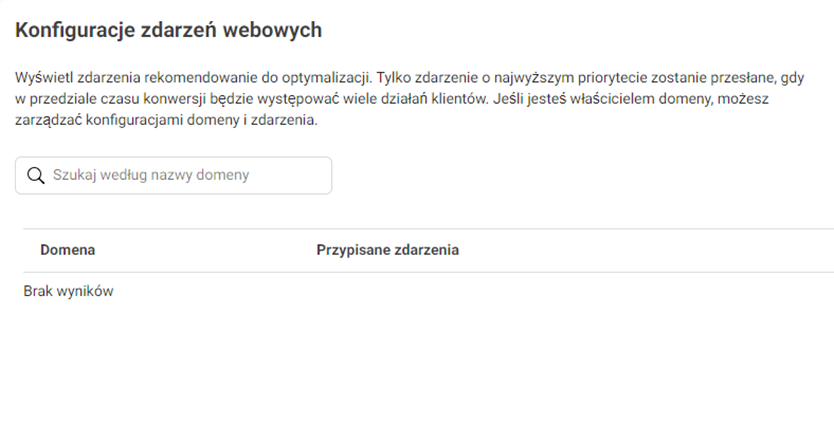This screenshot has width=834, height=425.
Task: Click the word 'optymalizacji' in description
Action: coord(325,79)
